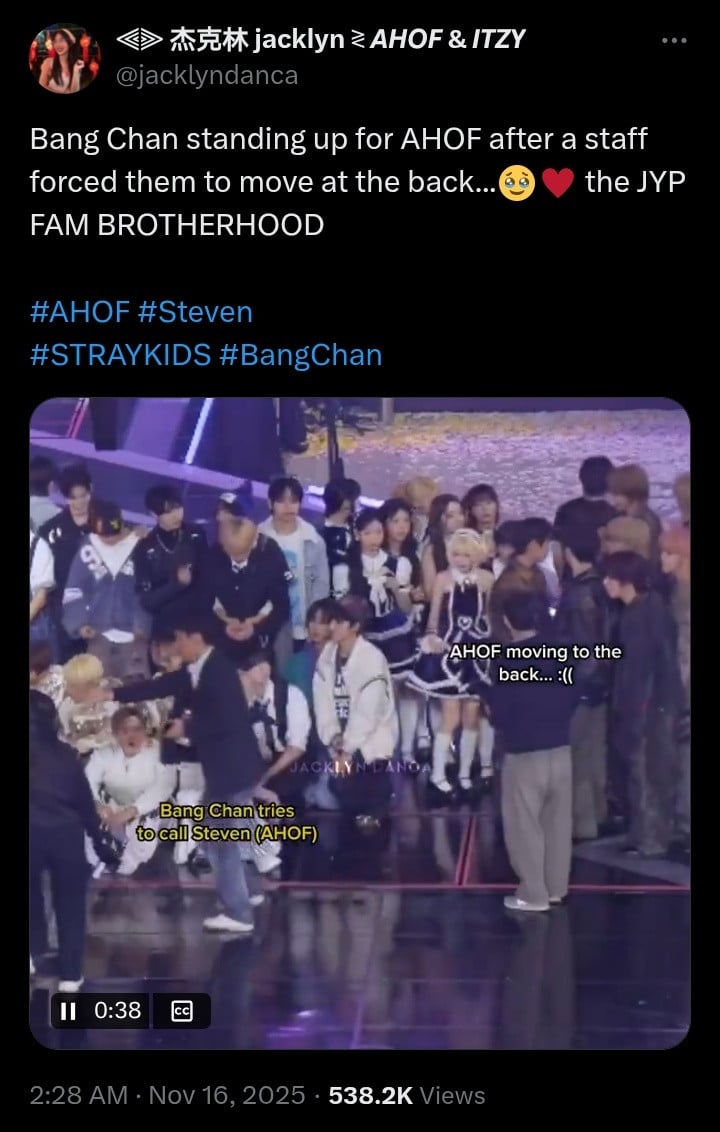
Task: Open the #BangChan hashtag
Action: [x=300, y=355]
